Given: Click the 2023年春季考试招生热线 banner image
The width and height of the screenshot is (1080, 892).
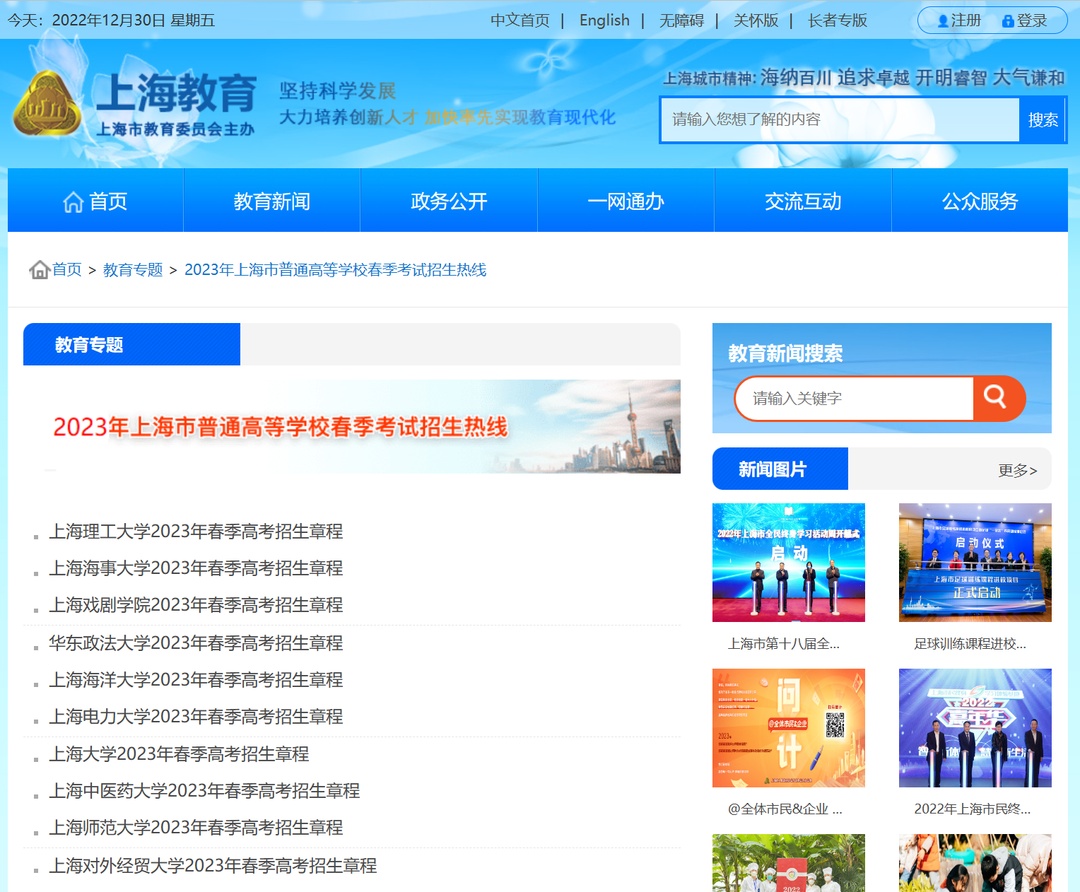Looking at the screenshot, I should [352, 426].
